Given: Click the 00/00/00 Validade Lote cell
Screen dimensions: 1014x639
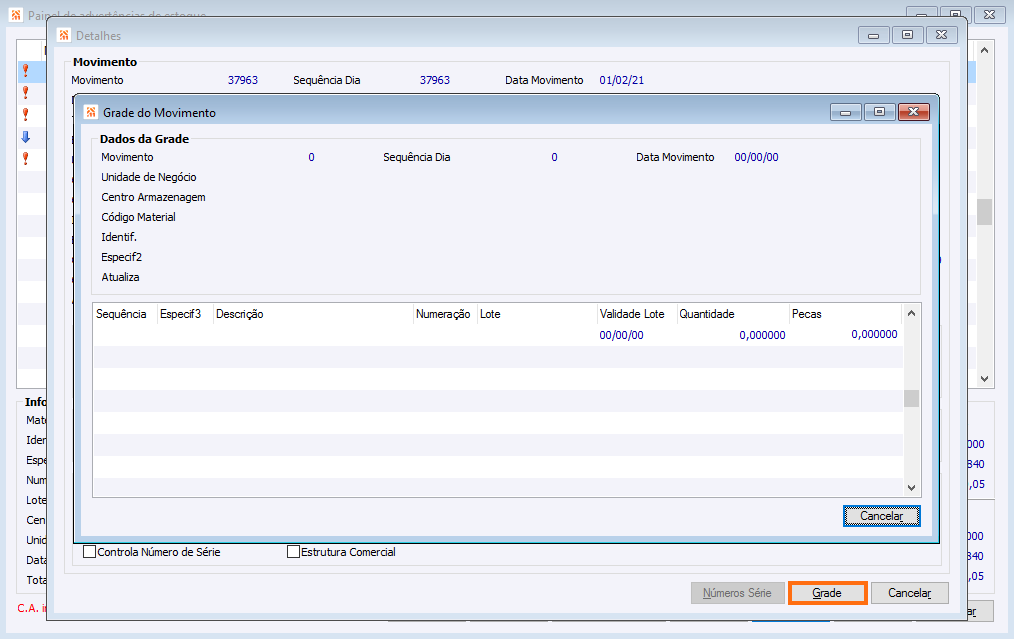Looking at the screenshot, I should (621, 335).
